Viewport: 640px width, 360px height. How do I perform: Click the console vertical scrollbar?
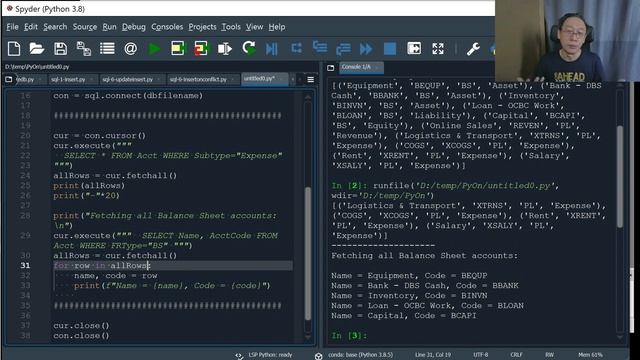coord(620,176)
